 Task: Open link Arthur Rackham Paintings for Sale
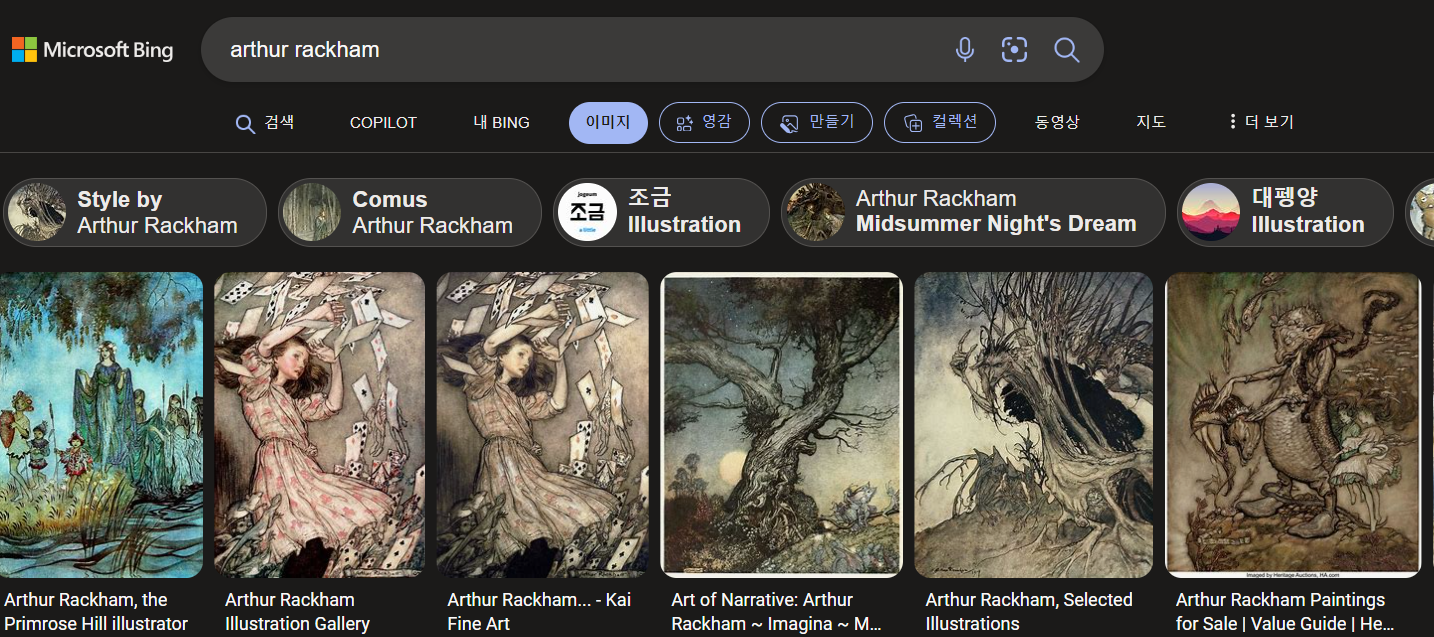click(1285, 611)
